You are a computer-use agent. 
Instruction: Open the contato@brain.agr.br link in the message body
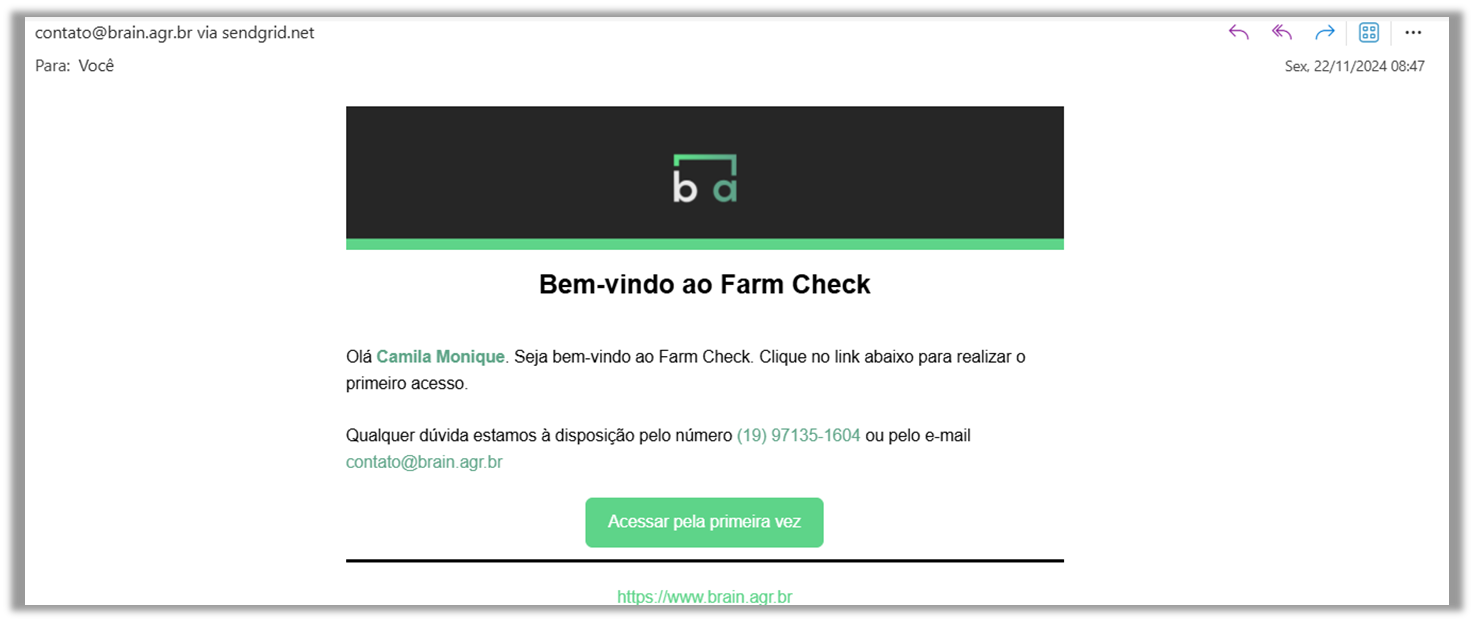pos(424,462)
